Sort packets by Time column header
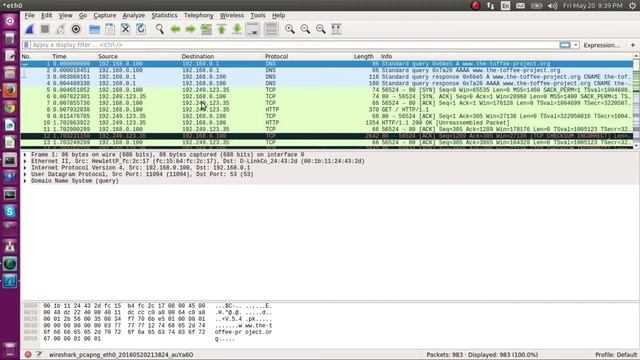Image resolution: width=640 pixels, height=360 pixels. tap(59, 56)
